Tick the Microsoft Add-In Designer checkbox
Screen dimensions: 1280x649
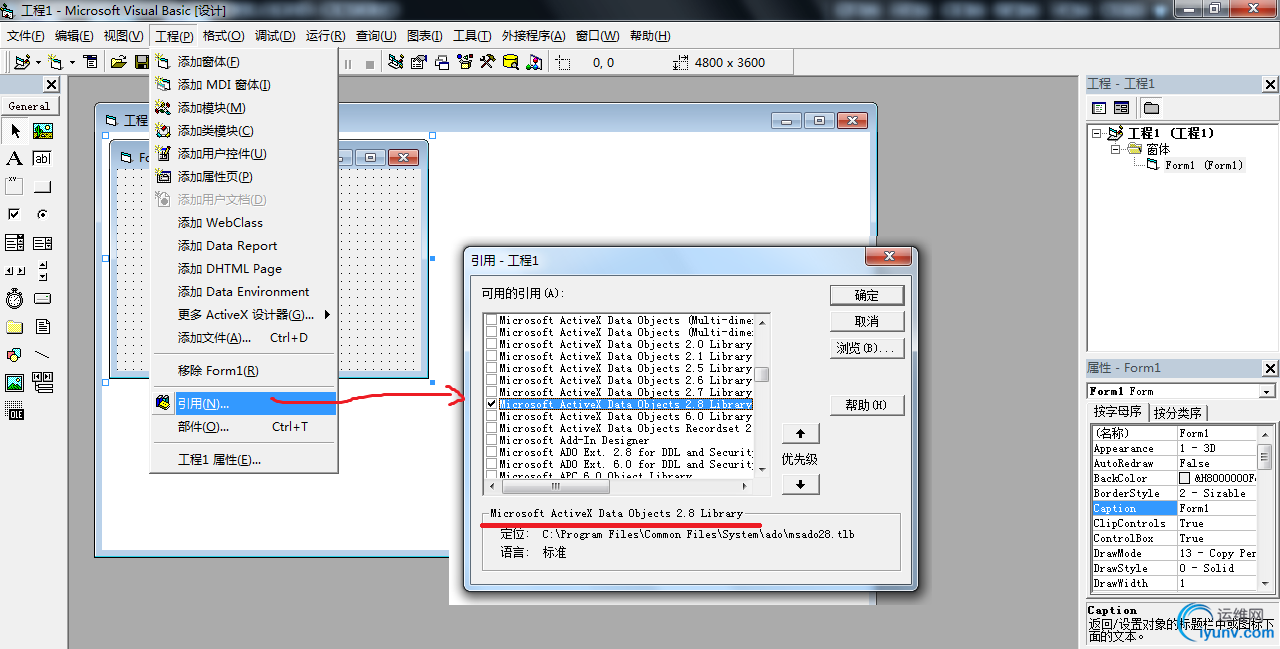click(491, 441)
